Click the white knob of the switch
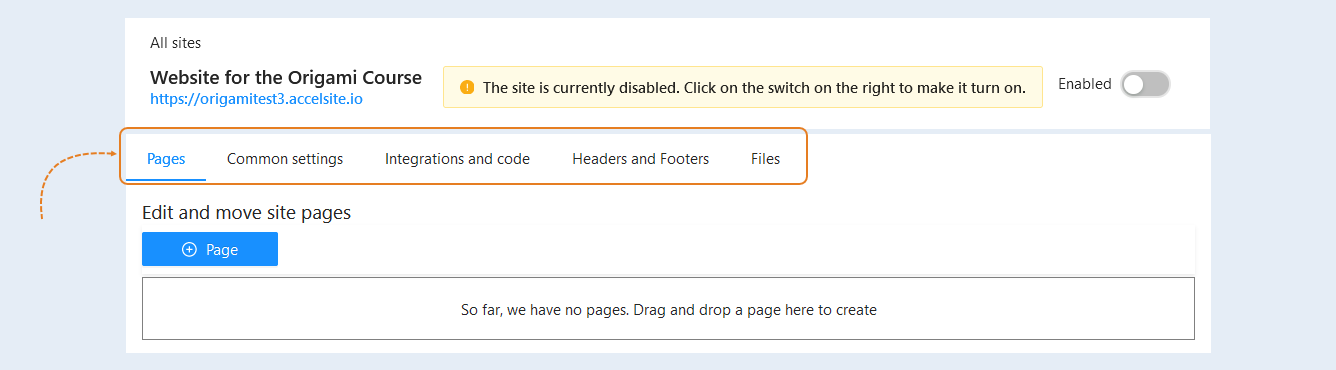Image resolution: width=1336 pixels, height=370 pixels. coord(1133,85)
